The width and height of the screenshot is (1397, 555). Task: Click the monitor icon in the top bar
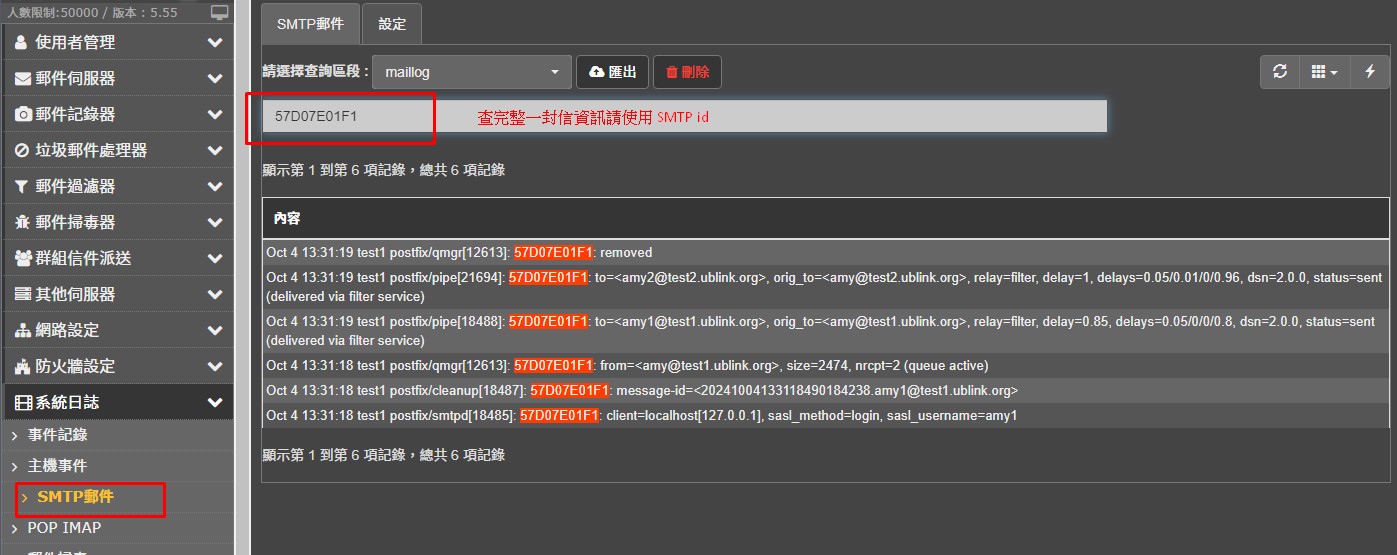coord(219,12)
